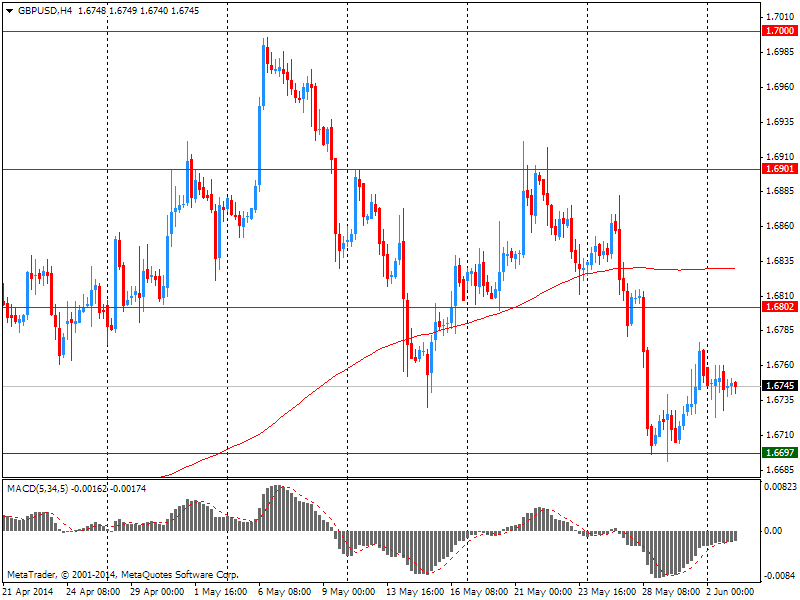Click the 1.6985 price scale value

[780, 52]
